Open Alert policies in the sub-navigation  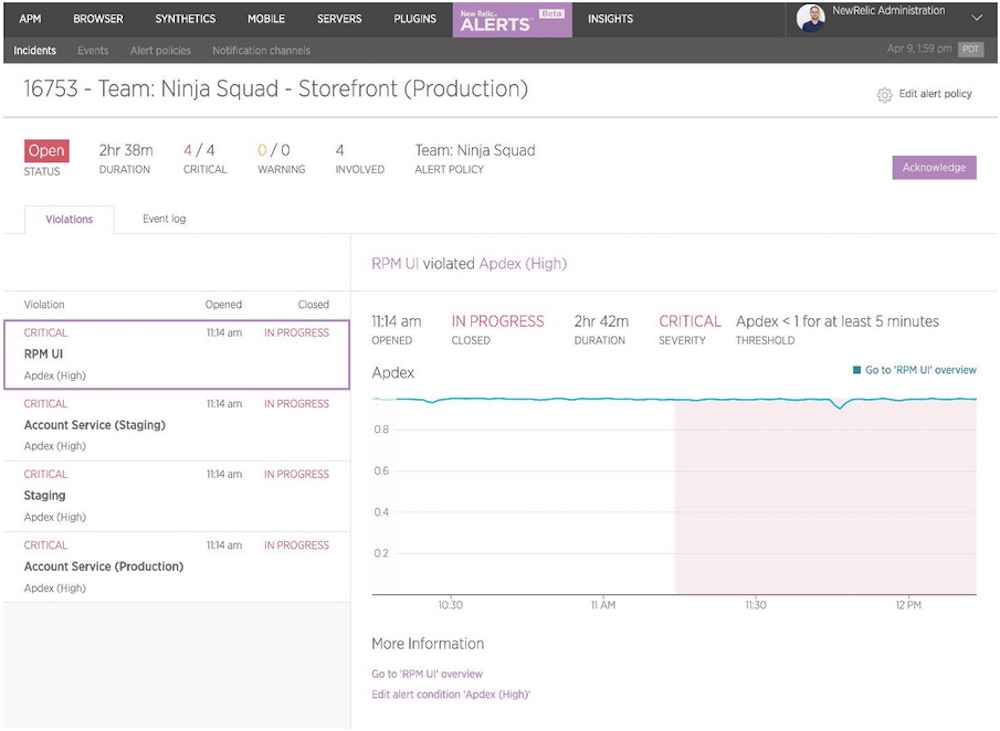160,51
